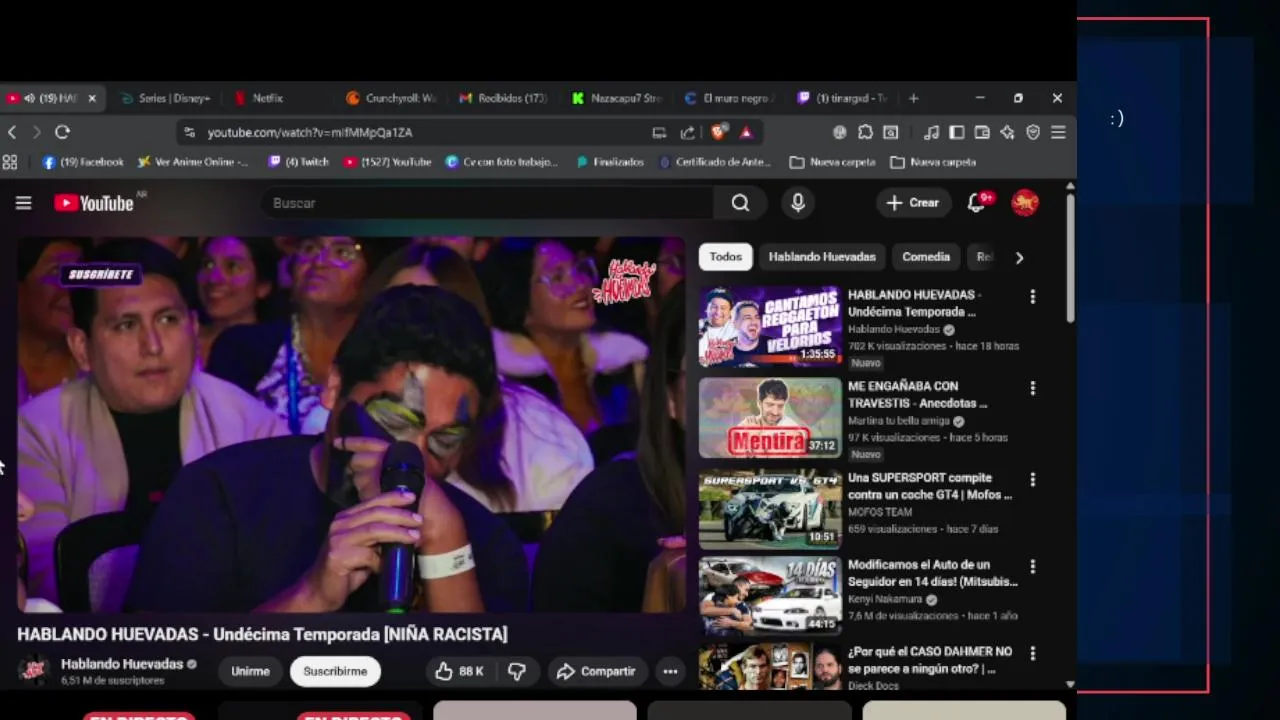Select the 'Hablando Huevadas' filter chip
This screenshot has height=720, width=1280.
(822, 257)
